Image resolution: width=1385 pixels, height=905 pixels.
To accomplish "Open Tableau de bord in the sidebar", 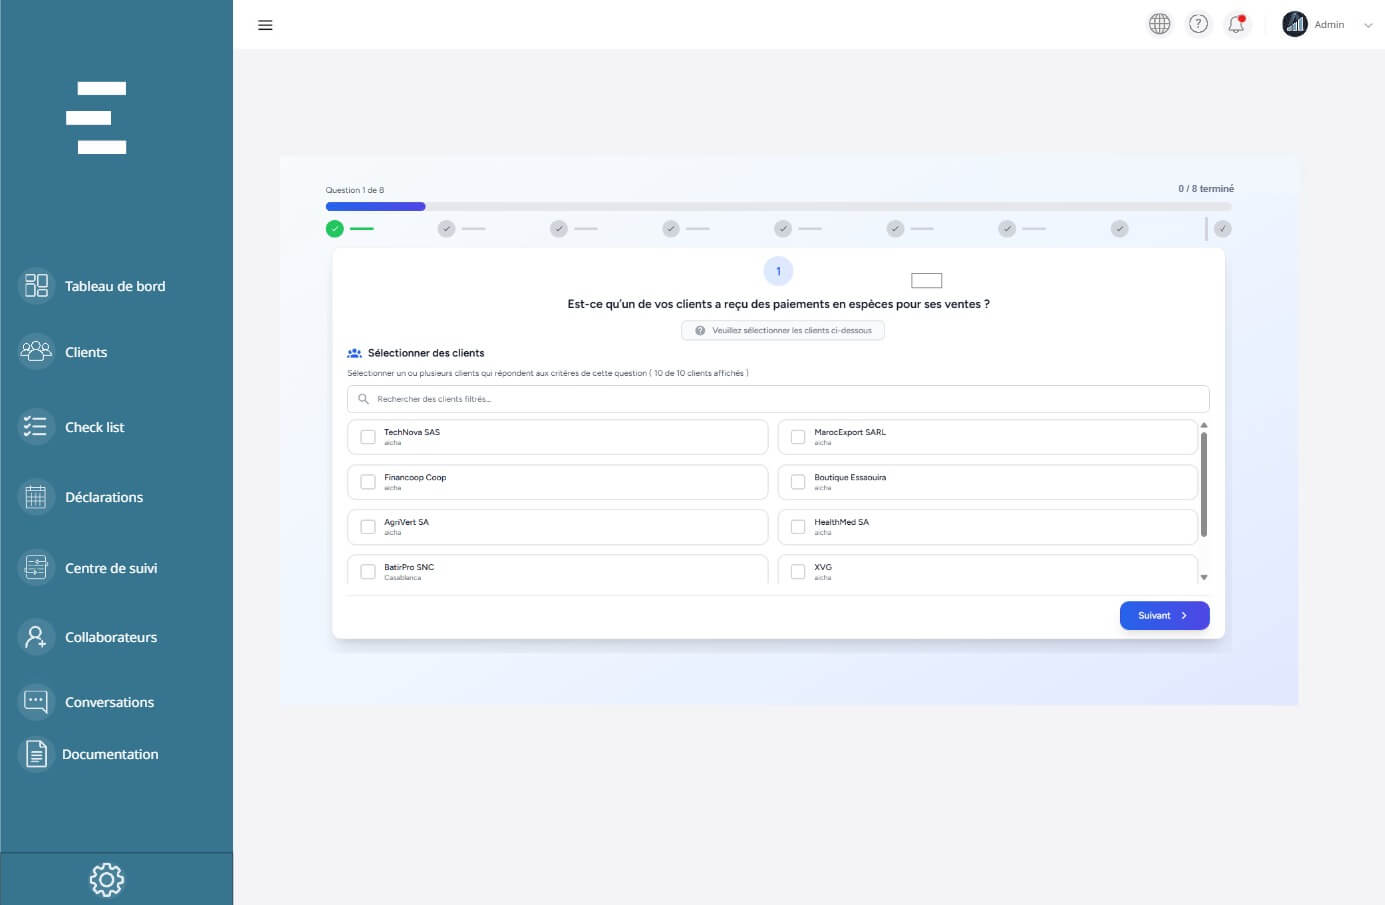I will [x=114, y=286].
